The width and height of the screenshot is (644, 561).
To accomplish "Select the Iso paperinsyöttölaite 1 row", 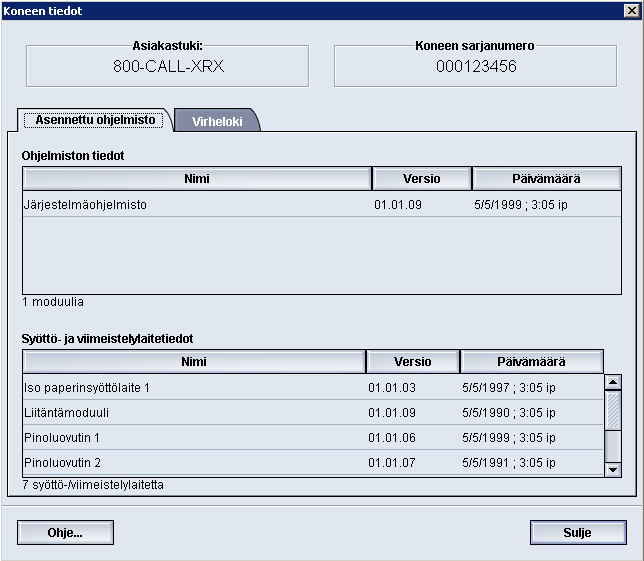I will (313, 387).
